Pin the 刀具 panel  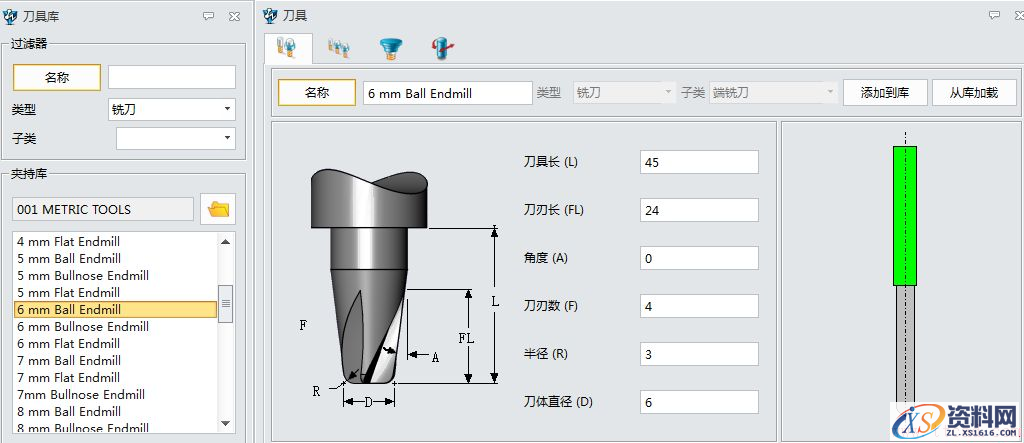pyautogui.click(x=994, y=14)
